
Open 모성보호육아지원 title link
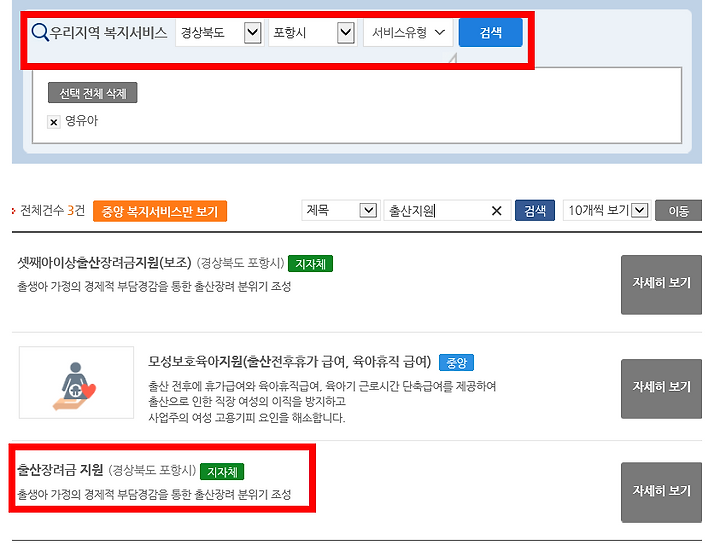(290, 362)
